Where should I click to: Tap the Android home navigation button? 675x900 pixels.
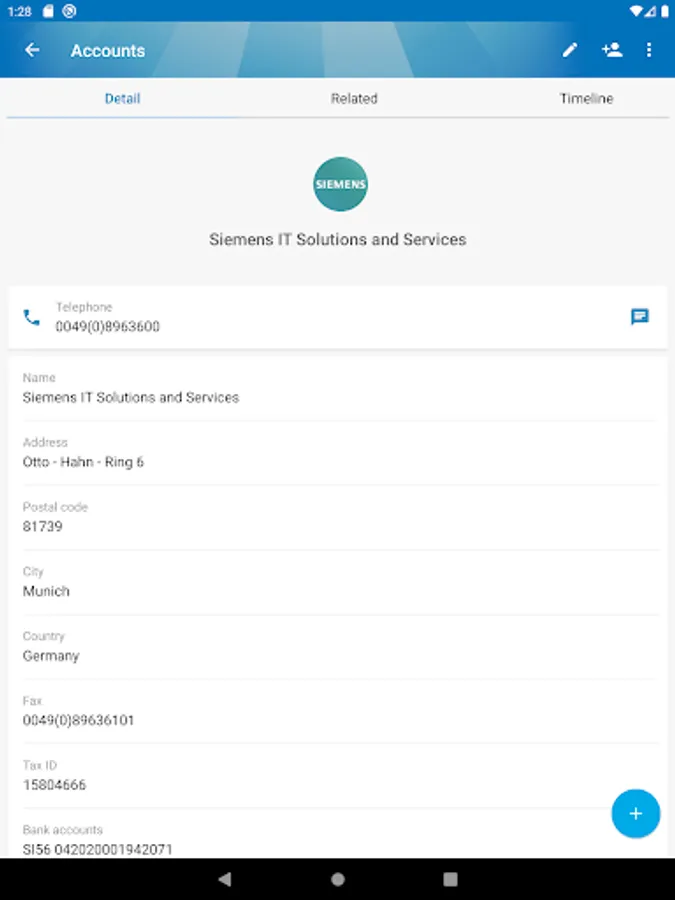[x=338, y=879]
